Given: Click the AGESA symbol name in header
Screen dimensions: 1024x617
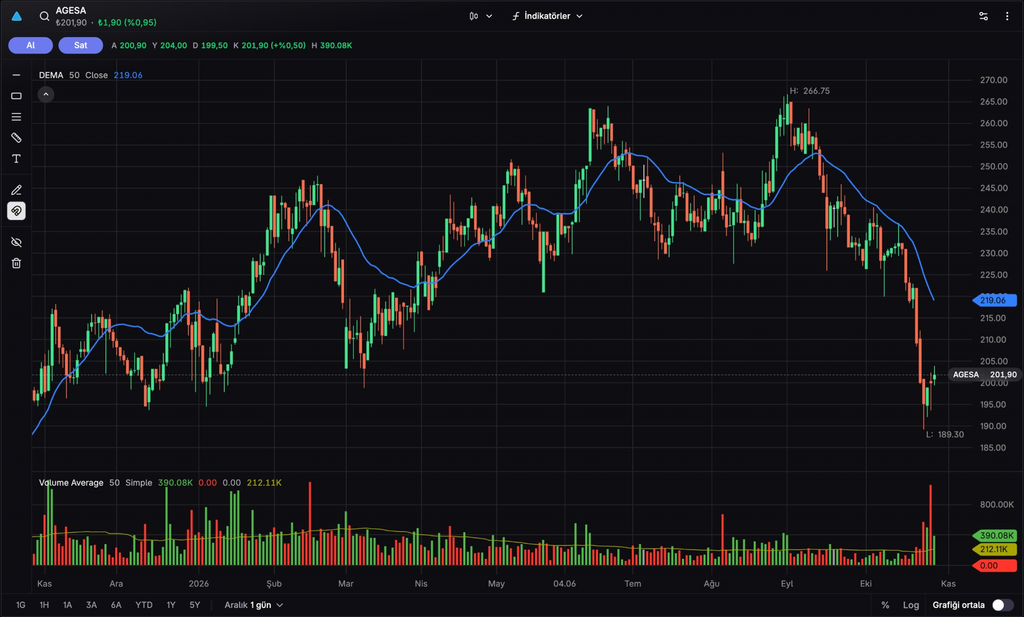Looking at the screenshot, I should pyautogui.click(x=71, y=10).
